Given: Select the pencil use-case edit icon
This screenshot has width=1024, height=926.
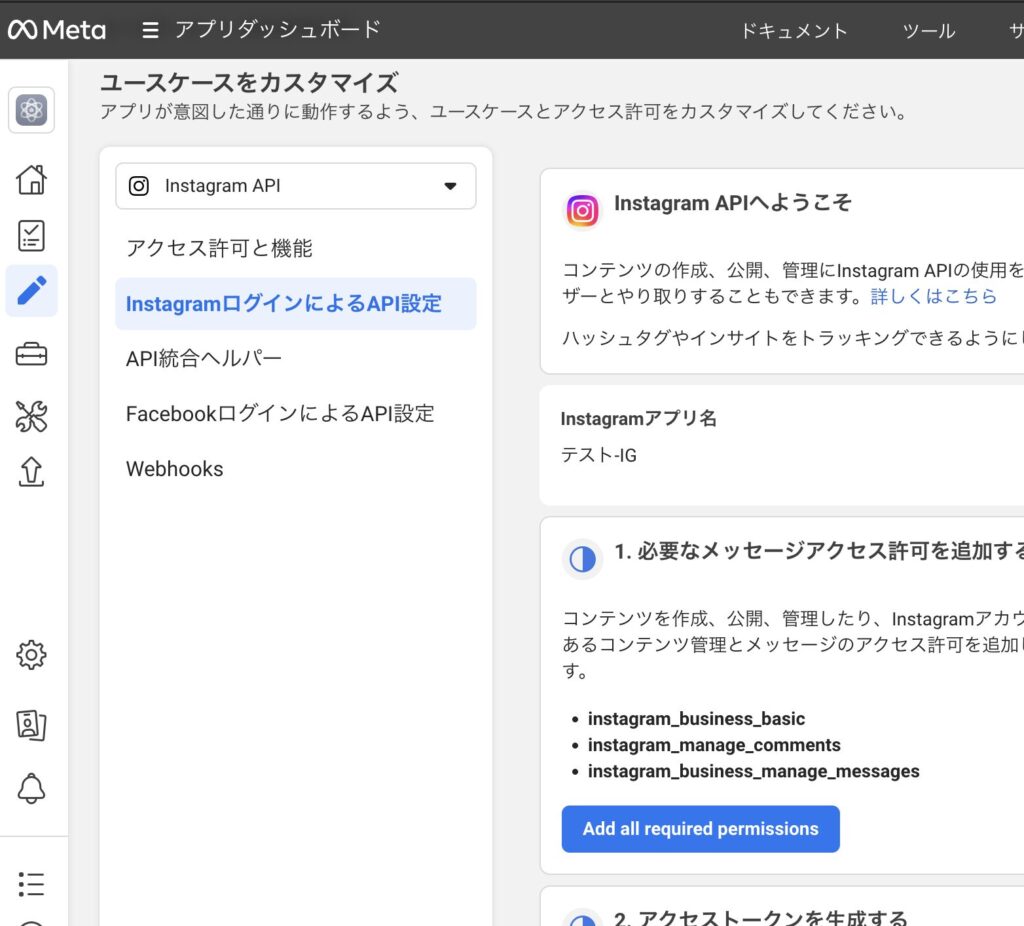Looking at the screenshot, I should 32,291.
